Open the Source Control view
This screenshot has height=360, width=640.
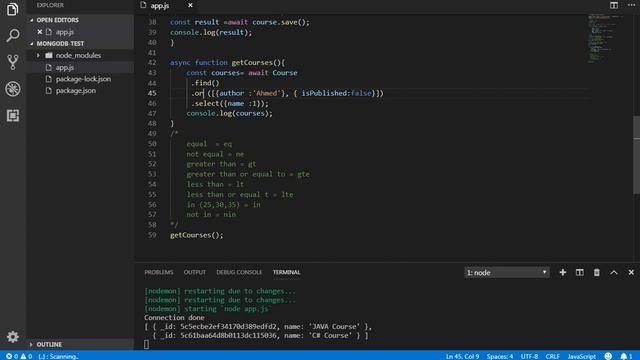(13, 62)
